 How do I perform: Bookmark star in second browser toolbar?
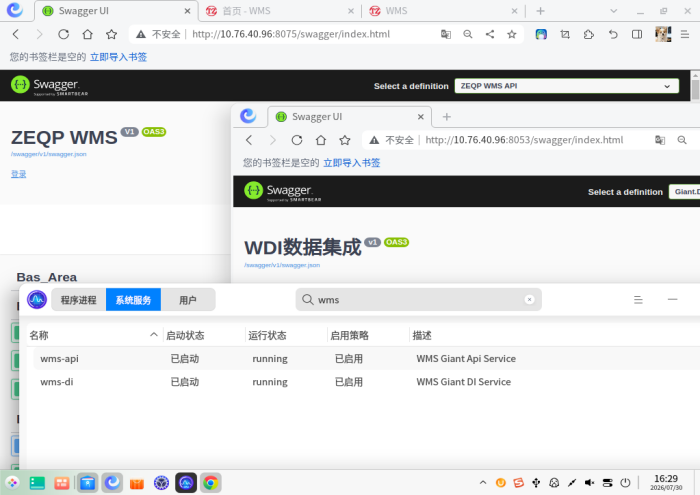pyautogui.click(x=345, y=140)
